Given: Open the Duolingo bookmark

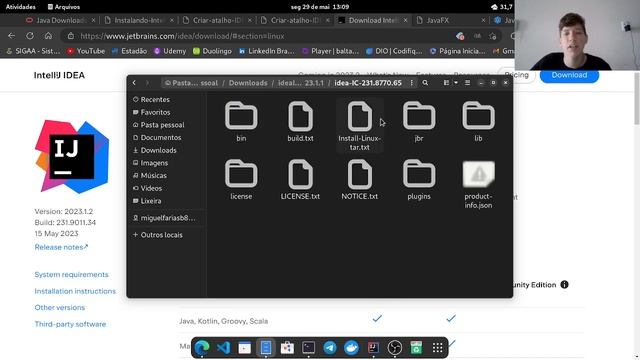Looking at the screenshot, I should coord(212,51).
